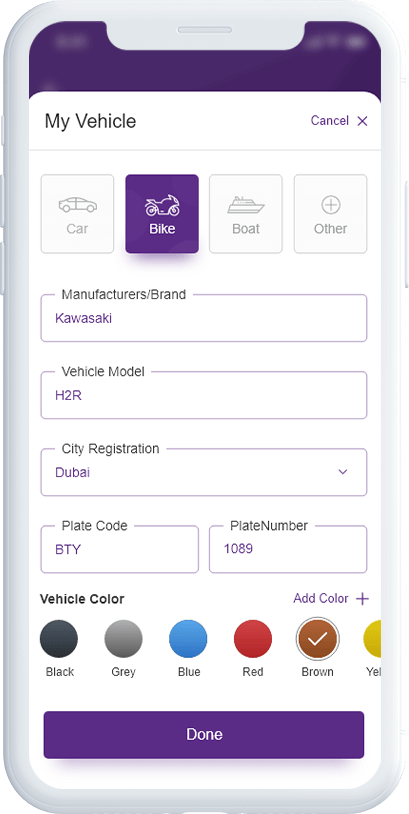Focus the Manufacturers/Brand field with Kawasaki
This screenshot has width=409, height=814.
point(203,318)
